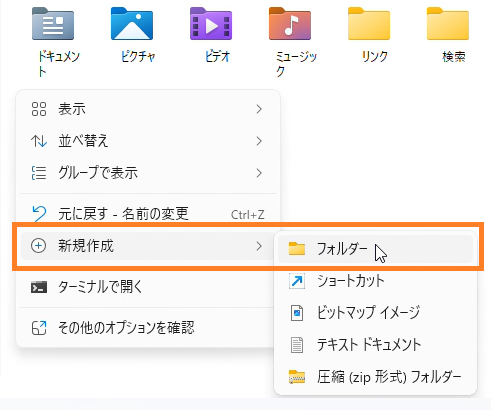Open the 検索 folder icon
The height and width of the screenshot is (410, 491).
[x=448, y=24]
